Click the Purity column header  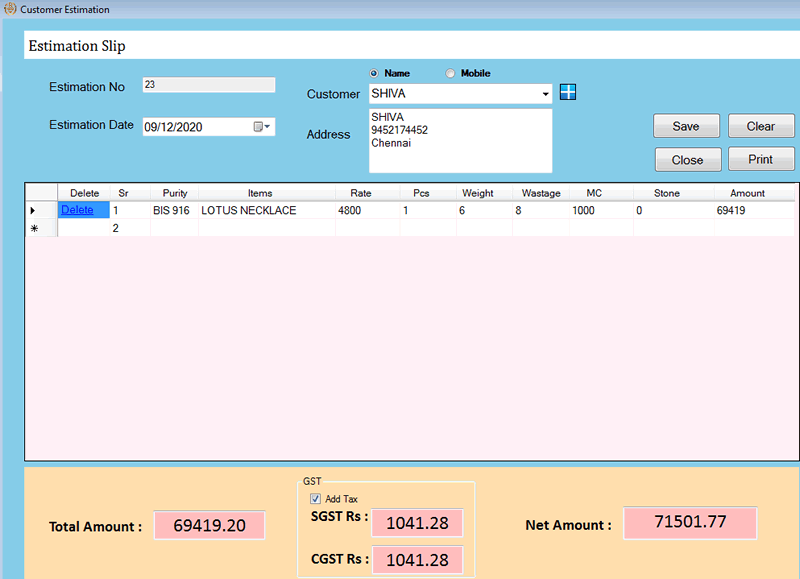pyautogui.click(x=174, y=193)
